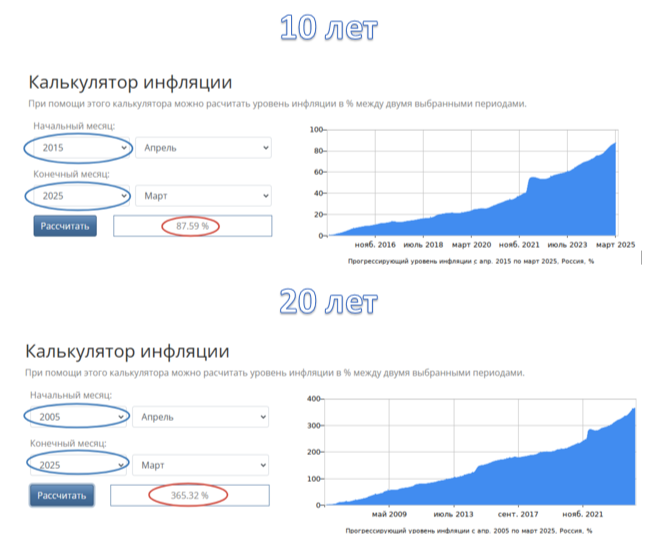The image size is (647, 556).
Task: Click the lower 'Конечный месяц:' label
Action: pyautogui.click(x=68, y=443)
